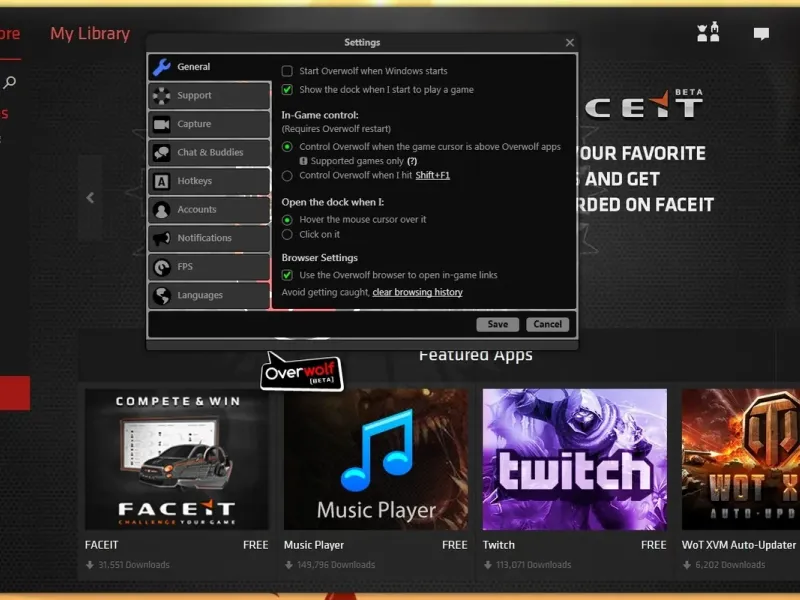Select Control Overwolf when I hit hotkey option
800x600 pixels.
pos(287,176)
